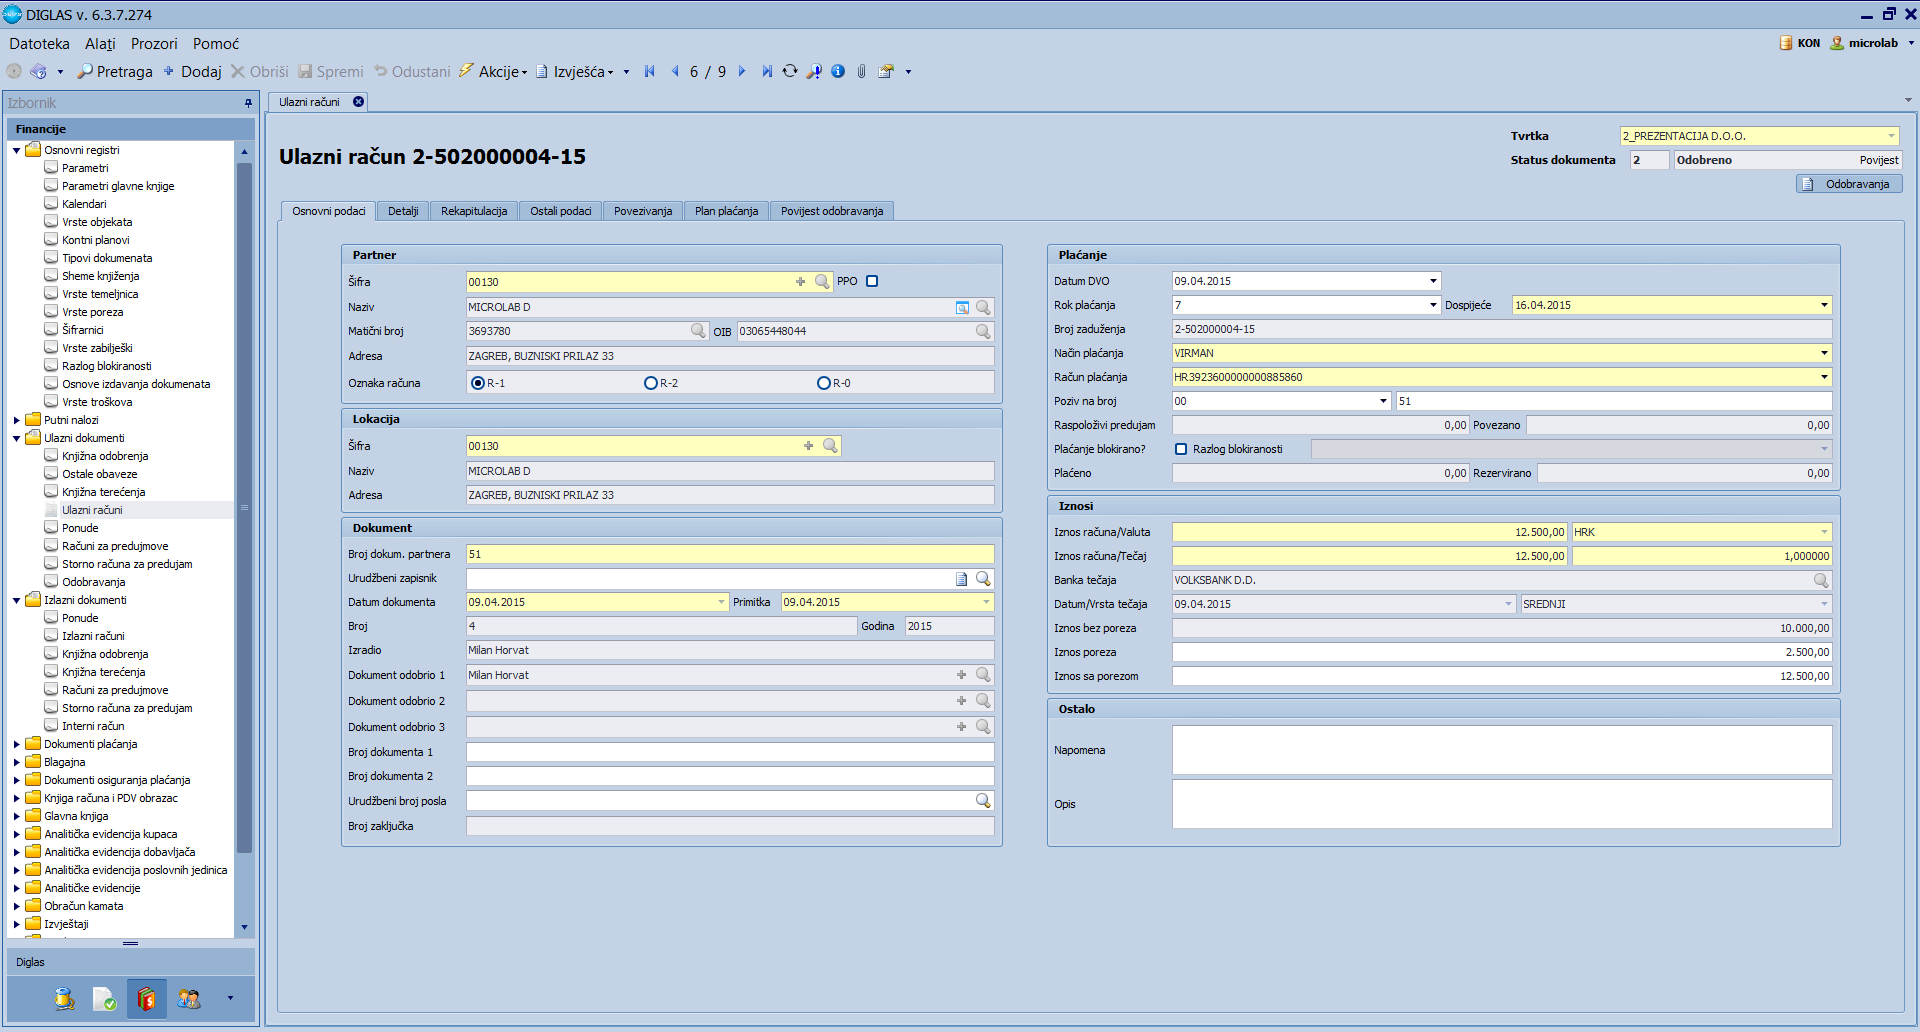Image resolution: width=1920 pixels, height=1032 pixels.
Task: Open the finance books module icon
Action: 146,998
